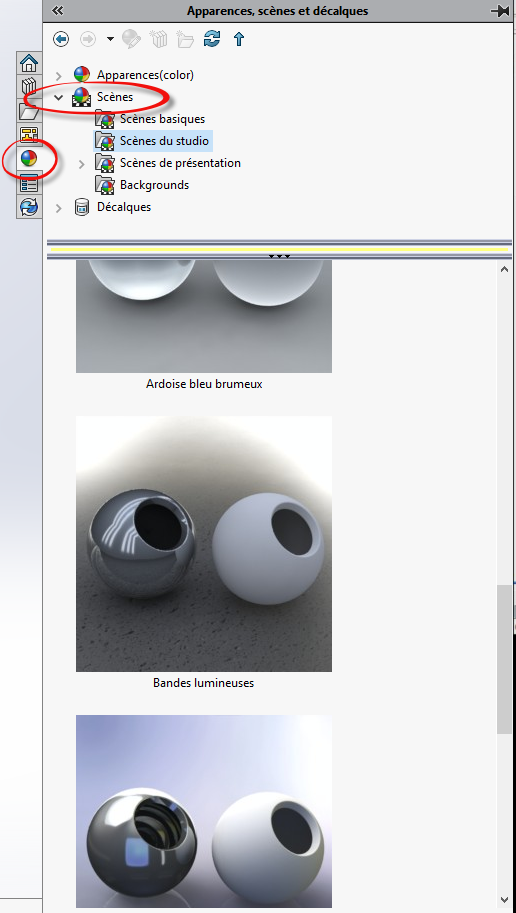
Task: Pin the task pane open
Action: [500, 10]
